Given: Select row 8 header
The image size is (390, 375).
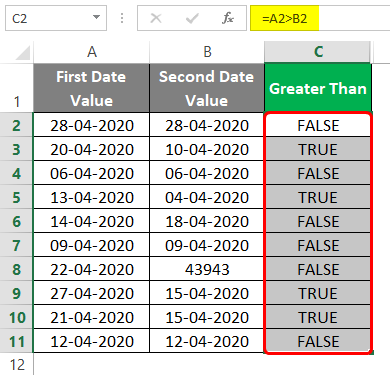Looking at the screenshot, I should (x=17, y=269).
